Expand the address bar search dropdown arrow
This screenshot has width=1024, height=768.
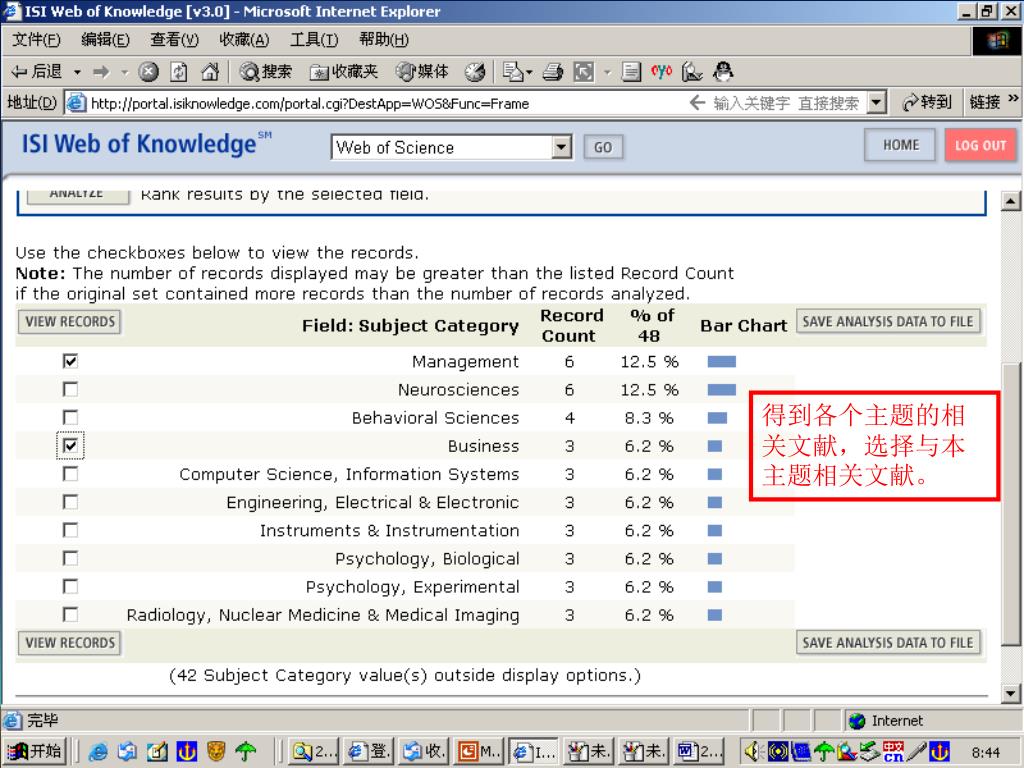pos(876,103)
